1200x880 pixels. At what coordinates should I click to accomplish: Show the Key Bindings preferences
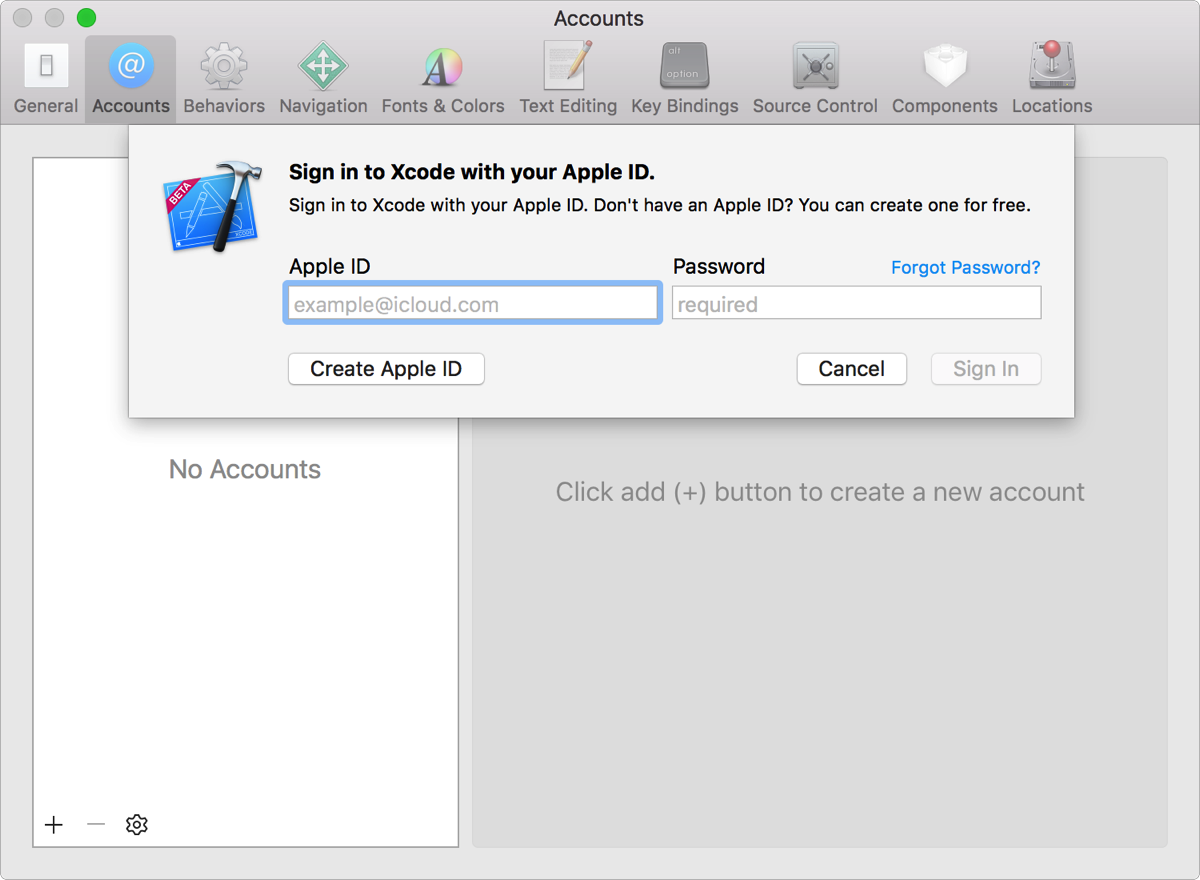click(x=685, y=79)
